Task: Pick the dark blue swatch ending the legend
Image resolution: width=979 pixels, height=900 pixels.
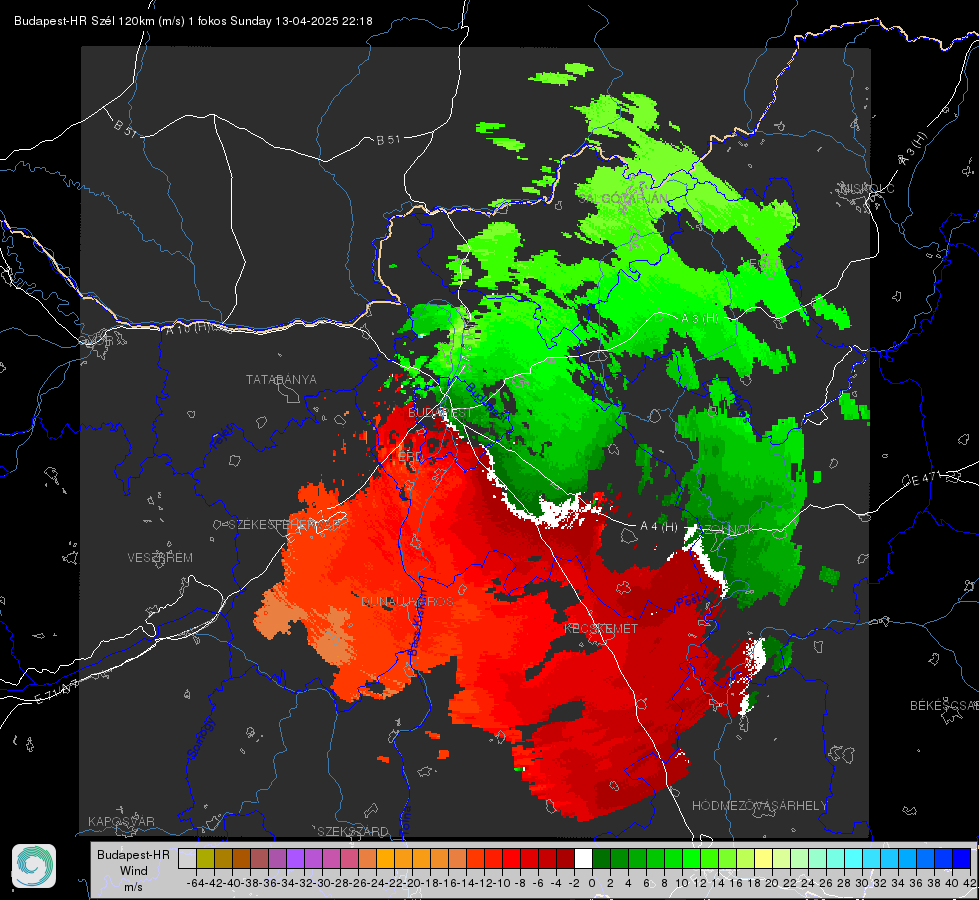Action: 962,858
